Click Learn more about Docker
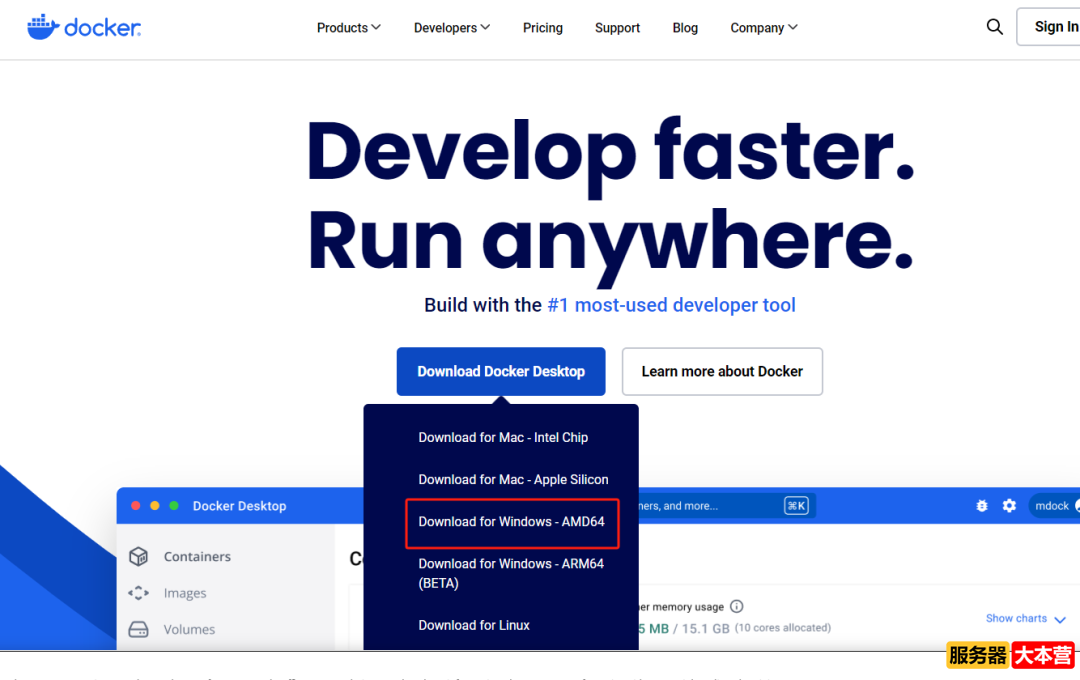1080x680 pixels. tap(722, 371)
